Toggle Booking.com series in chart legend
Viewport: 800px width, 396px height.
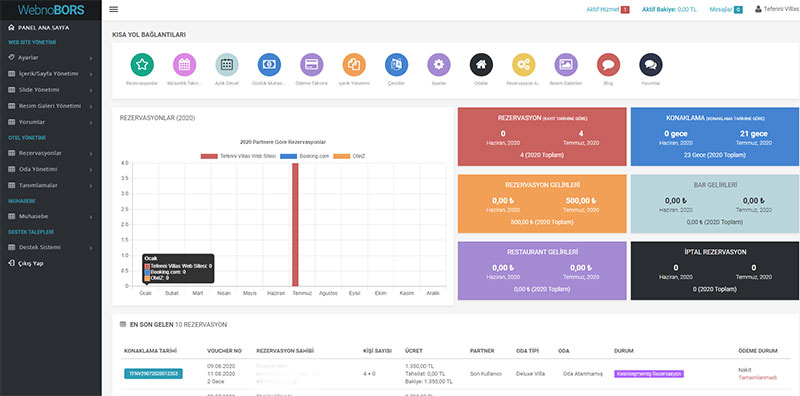(x=304, y=156)
